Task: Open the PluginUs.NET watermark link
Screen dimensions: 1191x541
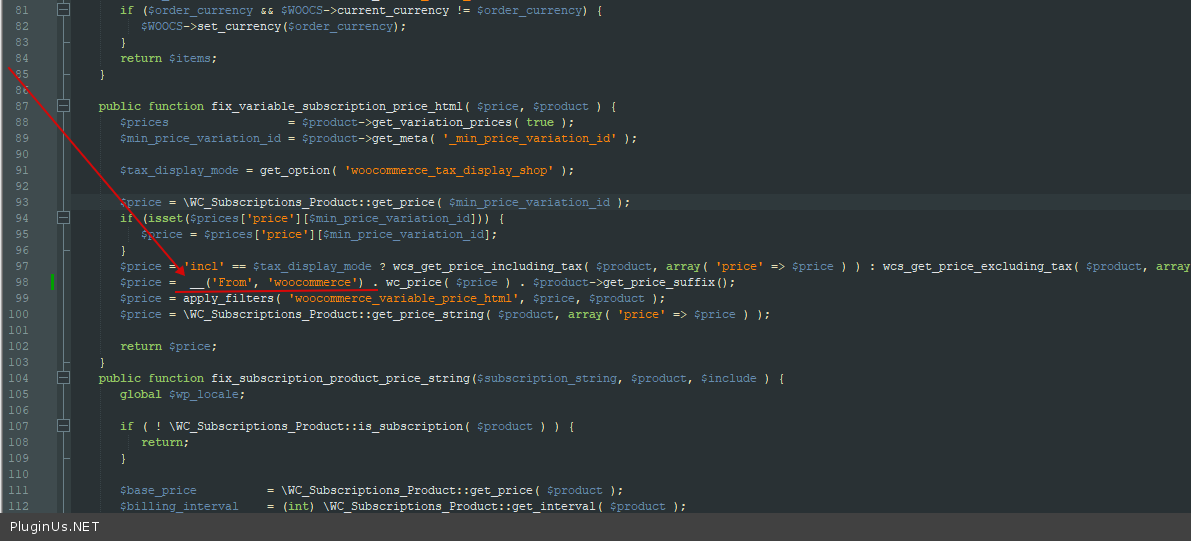Action: (x=55, y=527)
